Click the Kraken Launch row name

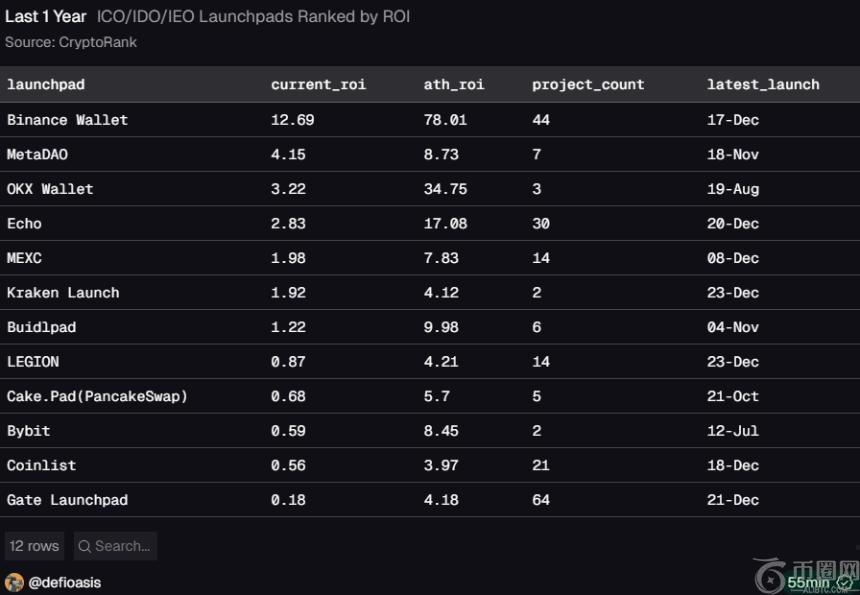pos(63,293)
